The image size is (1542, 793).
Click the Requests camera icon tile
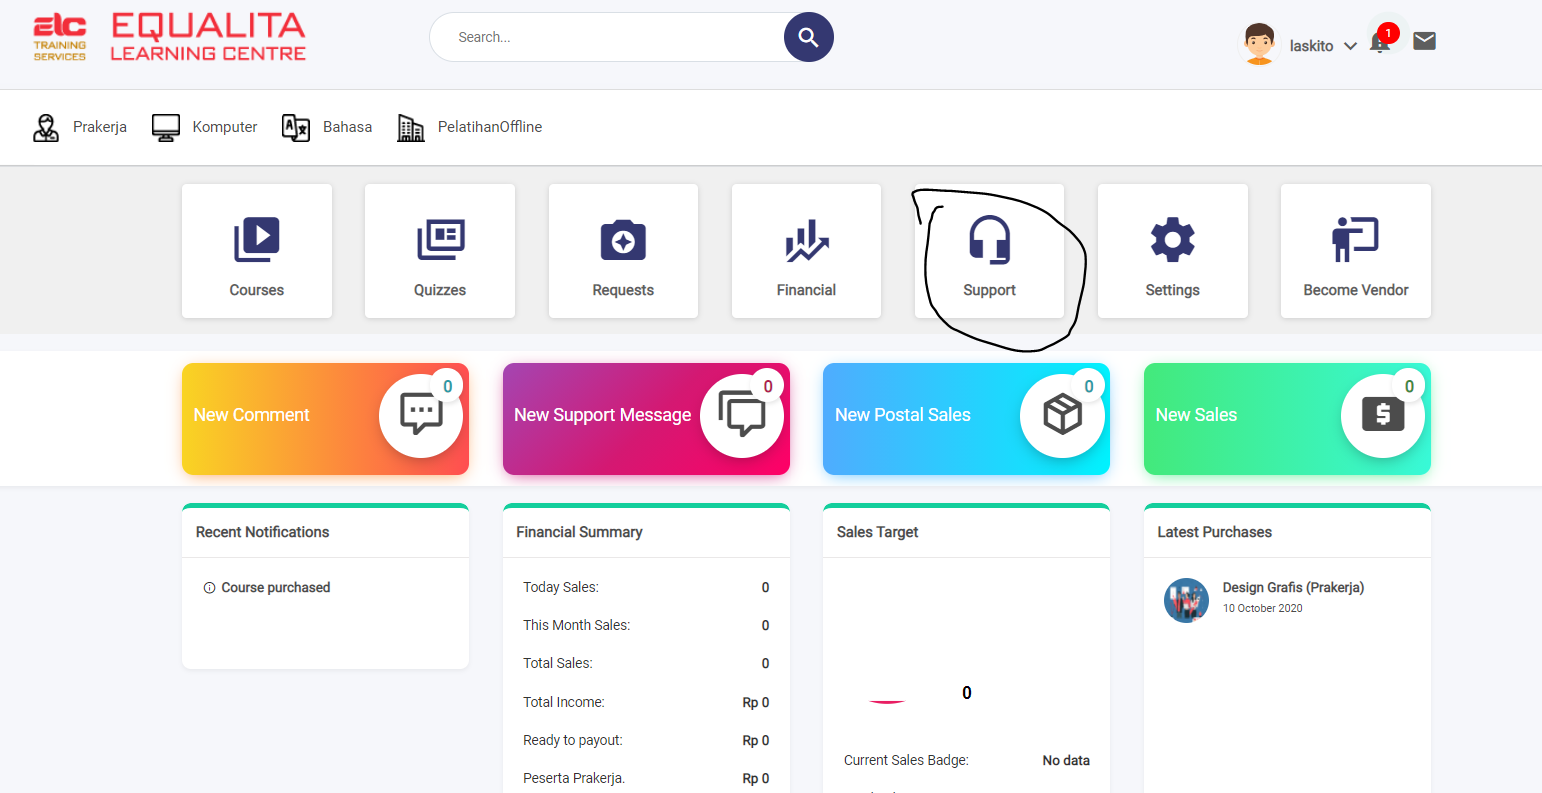point(623,251)
